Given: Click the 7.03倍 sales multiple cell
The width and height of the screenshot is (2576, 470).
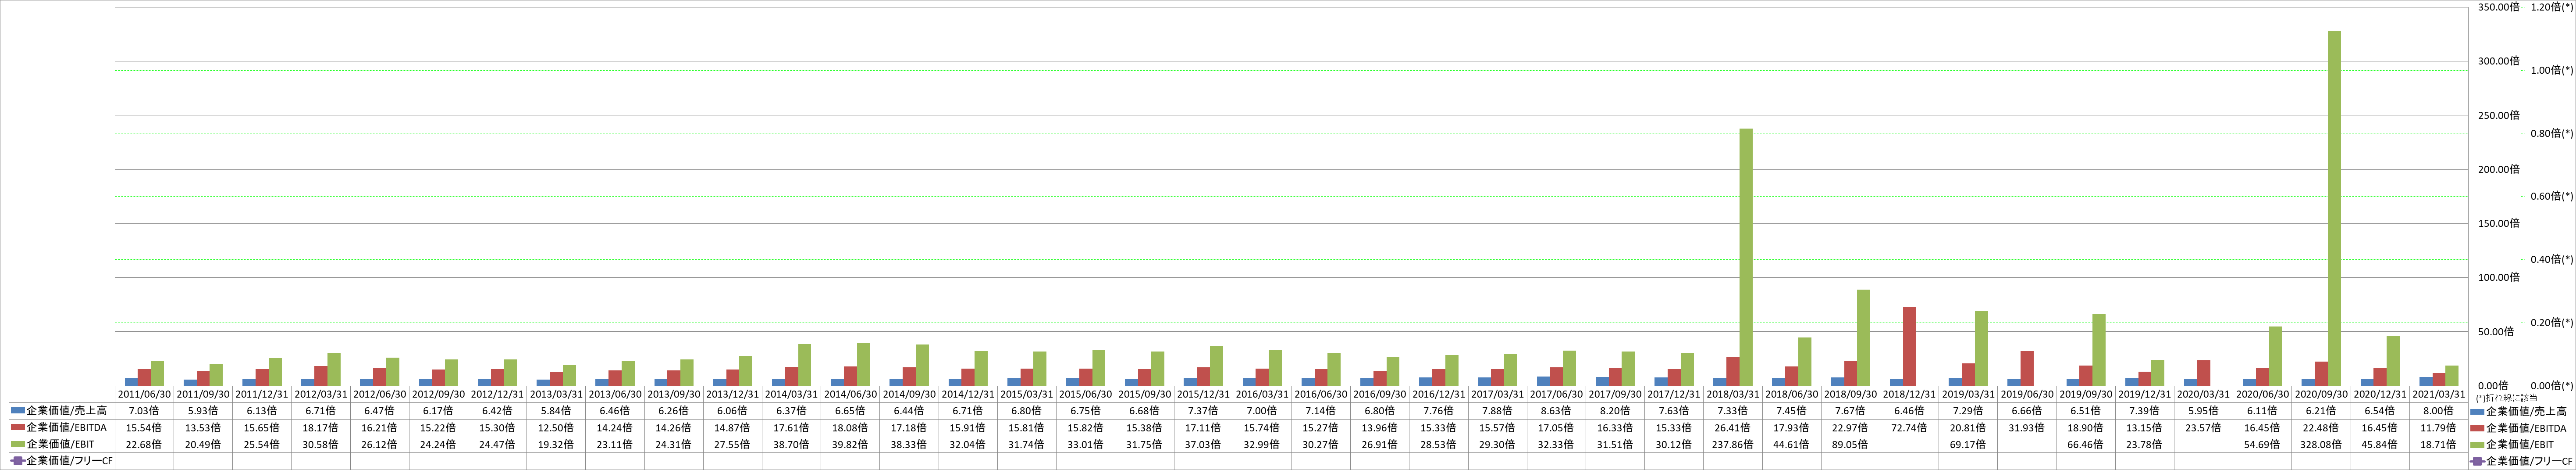Looking at the screenshot, I should tap(144, 411).
